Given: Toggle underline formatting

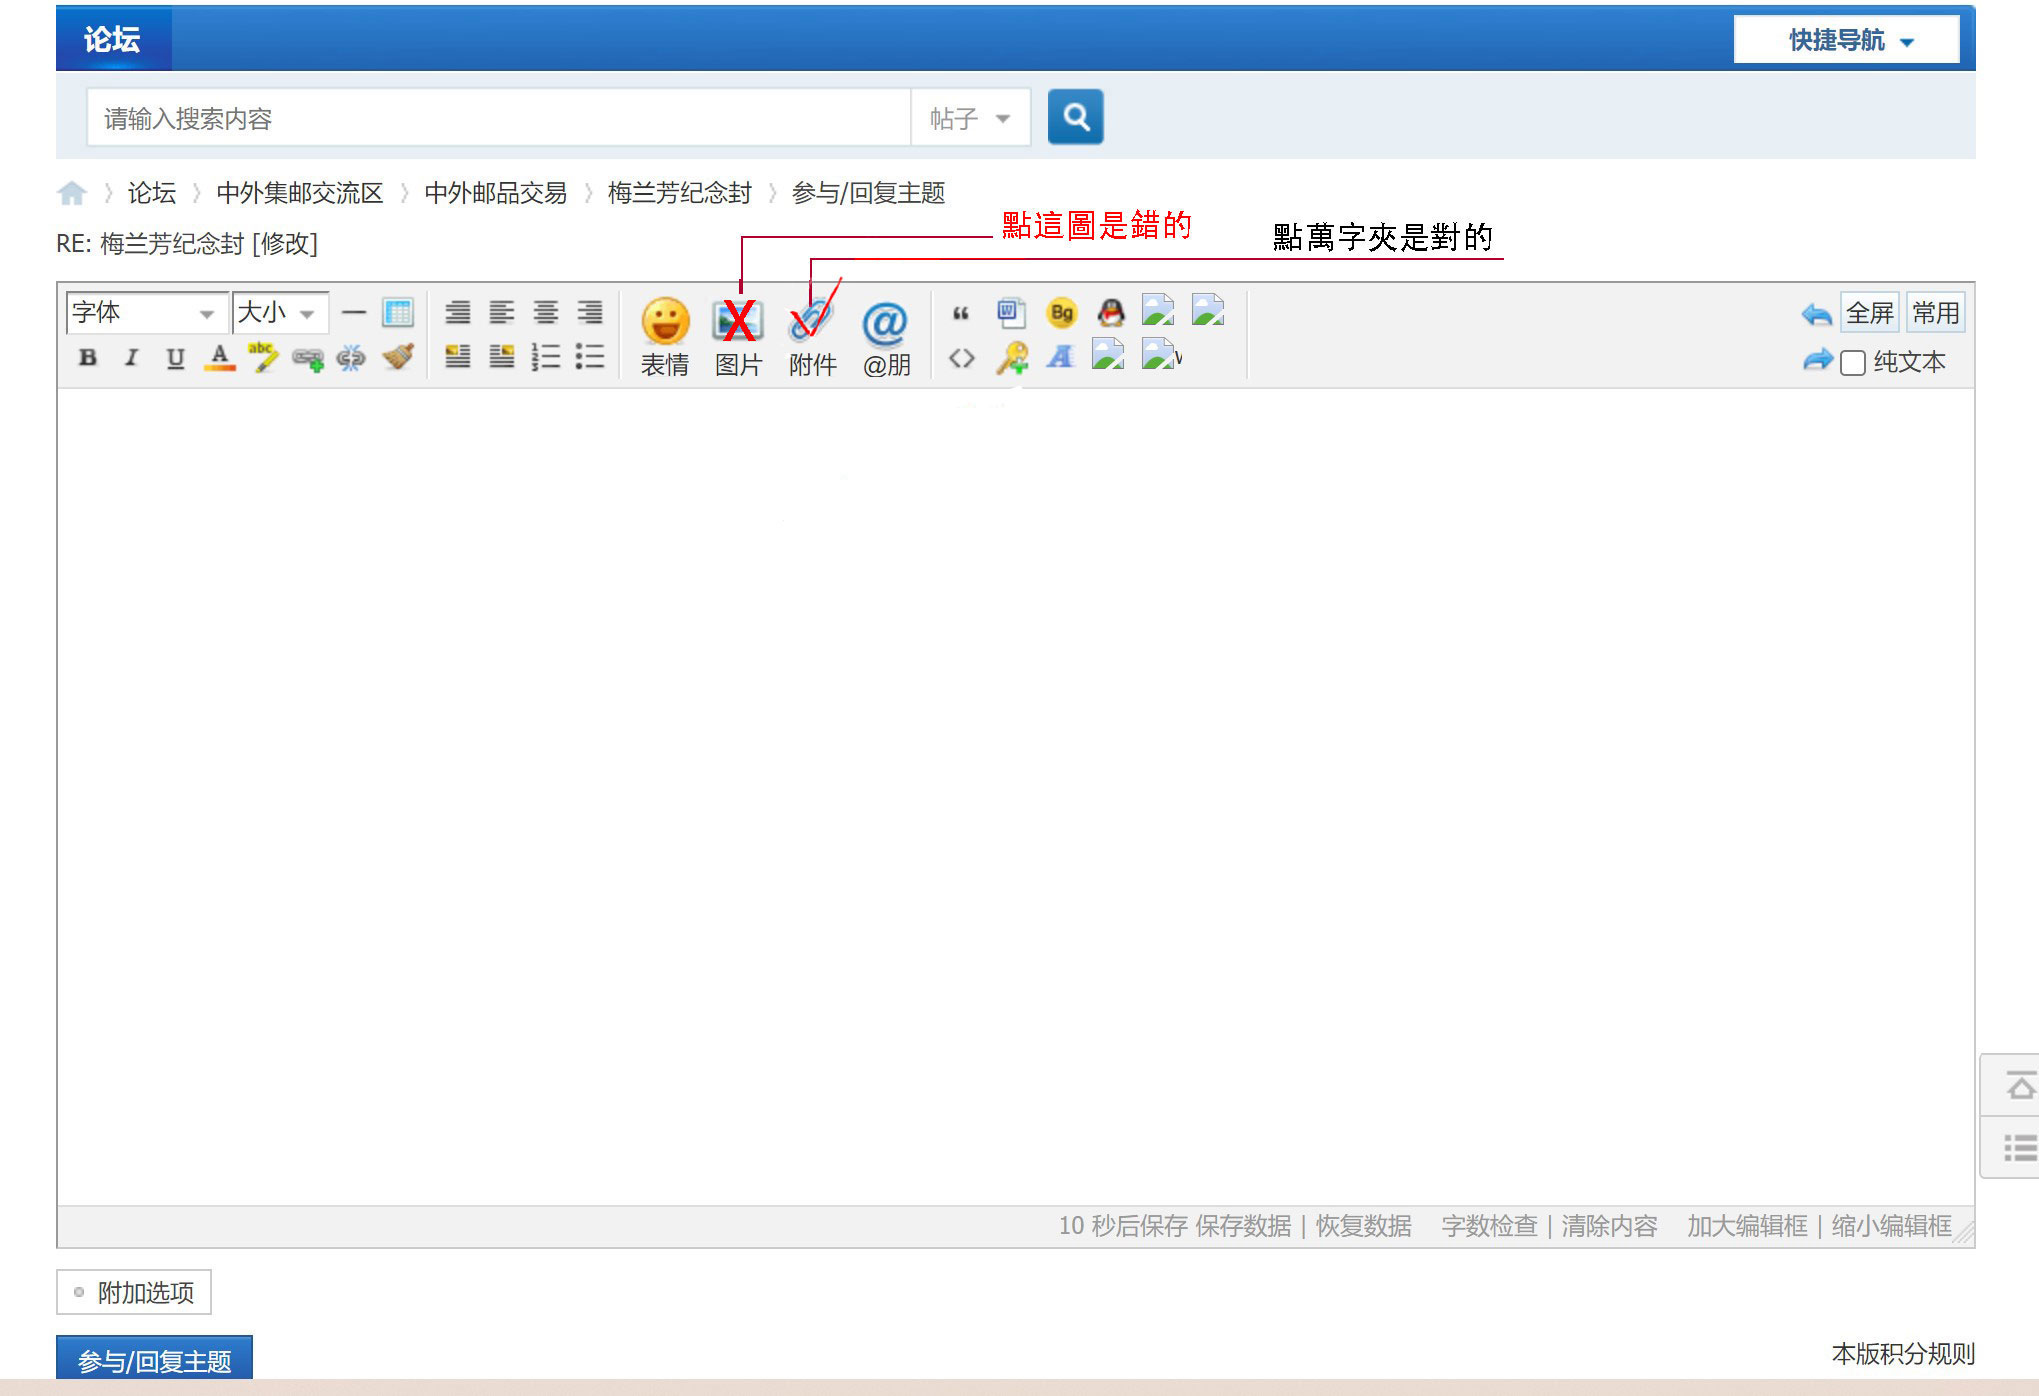Looking at the screenshot, I should pyautogui.click(x=175, y=358).
